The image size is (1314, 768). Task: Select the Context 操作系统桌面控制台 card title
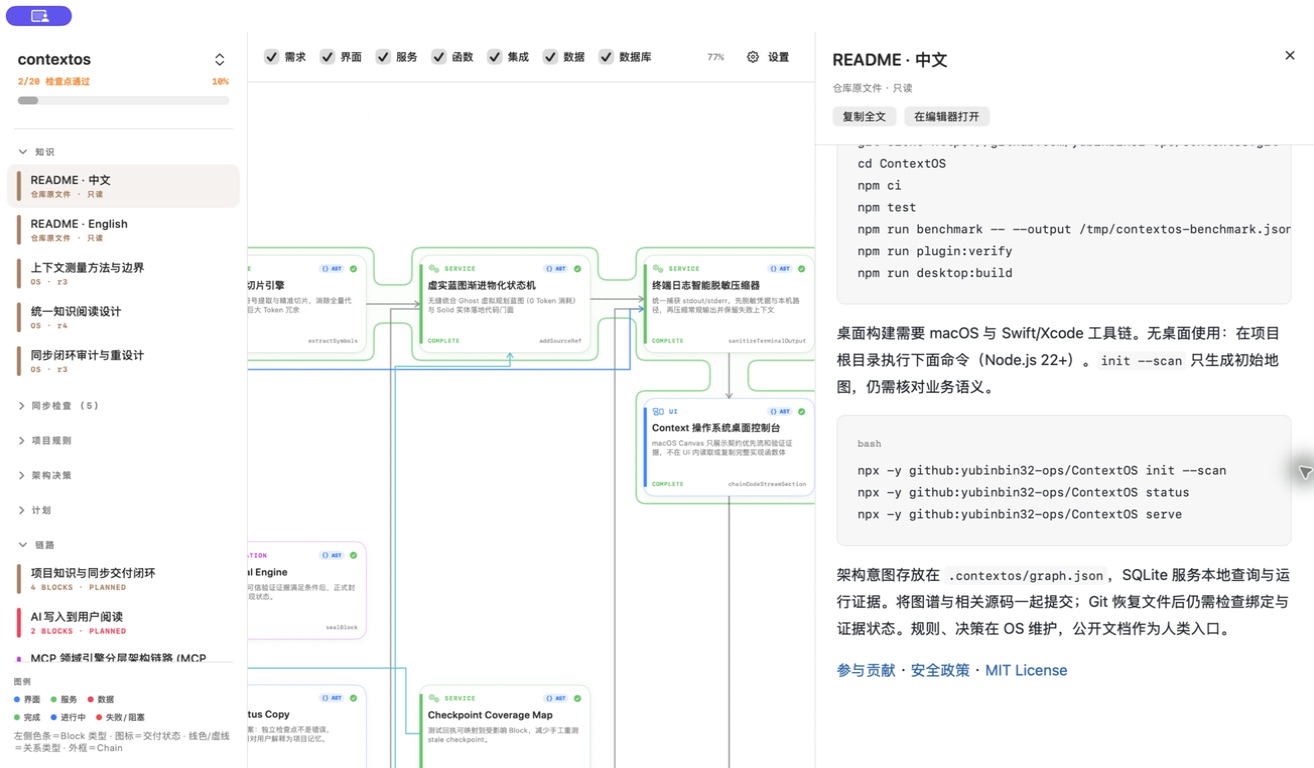pyautogui.click(x=716, y=428)
